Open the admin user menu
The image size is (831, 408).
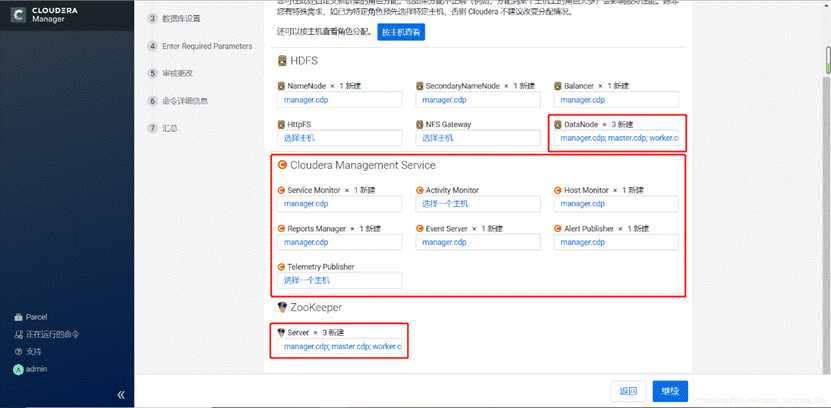30,369
